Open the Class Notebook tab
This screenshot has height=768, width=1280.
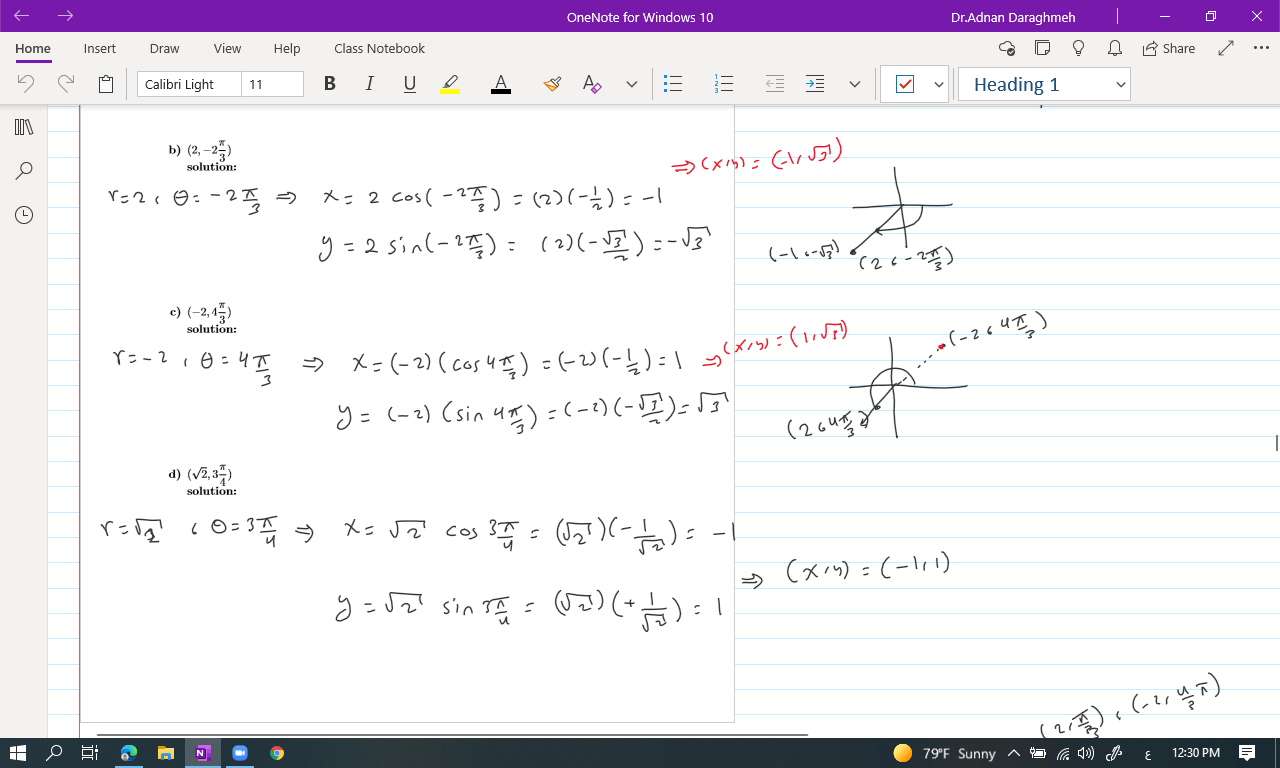click(380, 48)
